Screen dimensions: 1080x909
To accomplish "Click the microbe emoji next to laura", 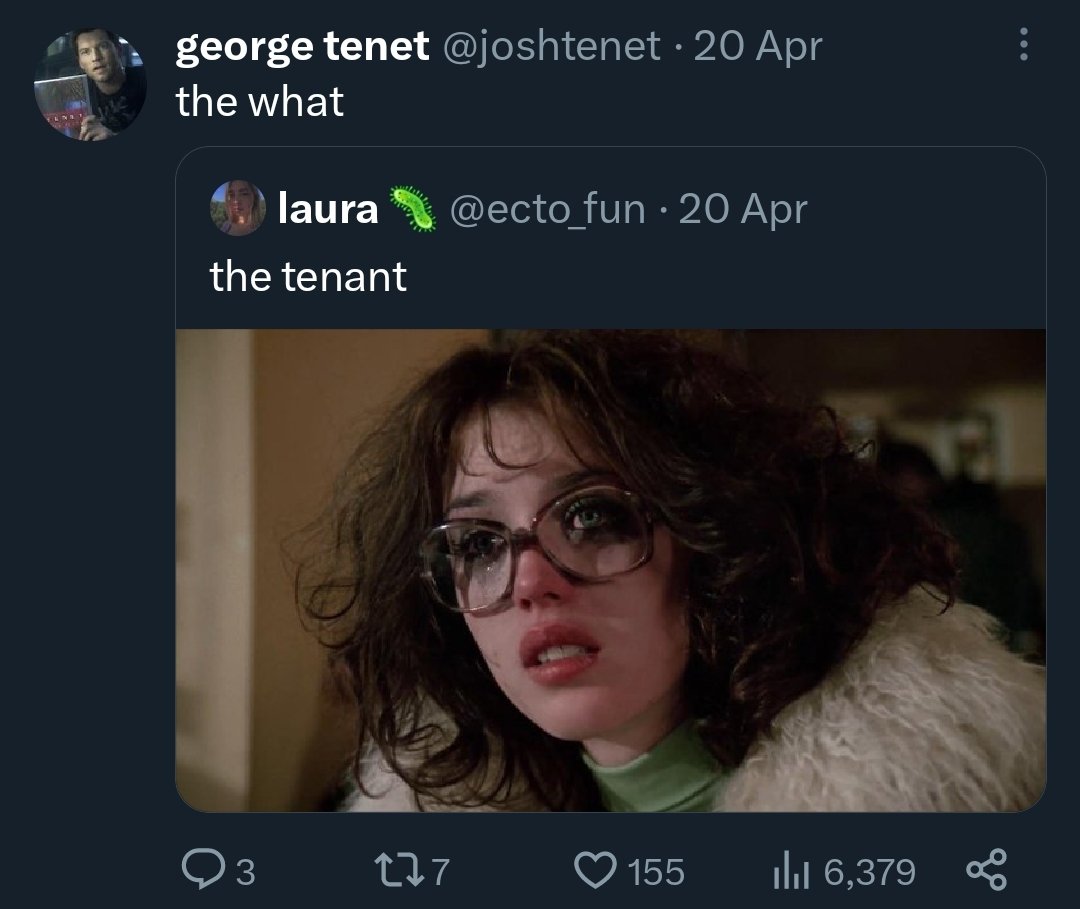I will (x=413, y=209).
